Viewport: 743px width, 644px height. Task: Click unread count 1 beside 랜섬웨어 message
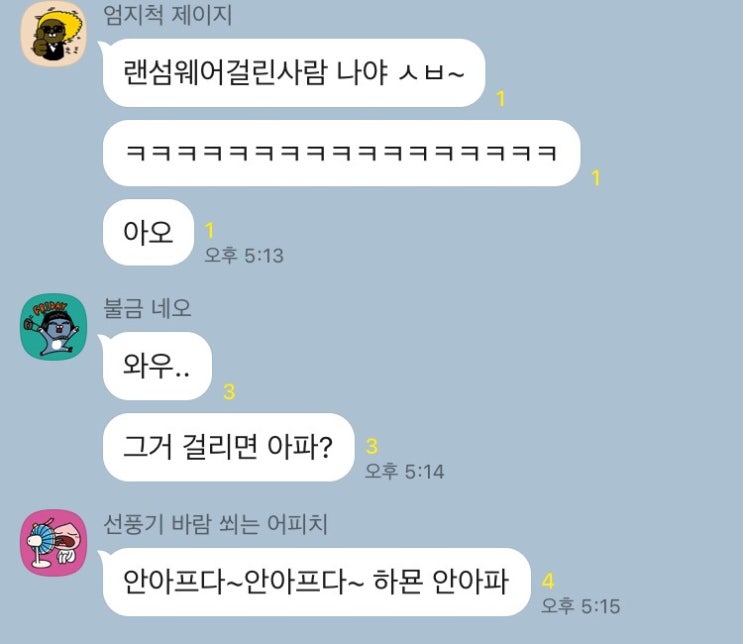tap(500, 99)
